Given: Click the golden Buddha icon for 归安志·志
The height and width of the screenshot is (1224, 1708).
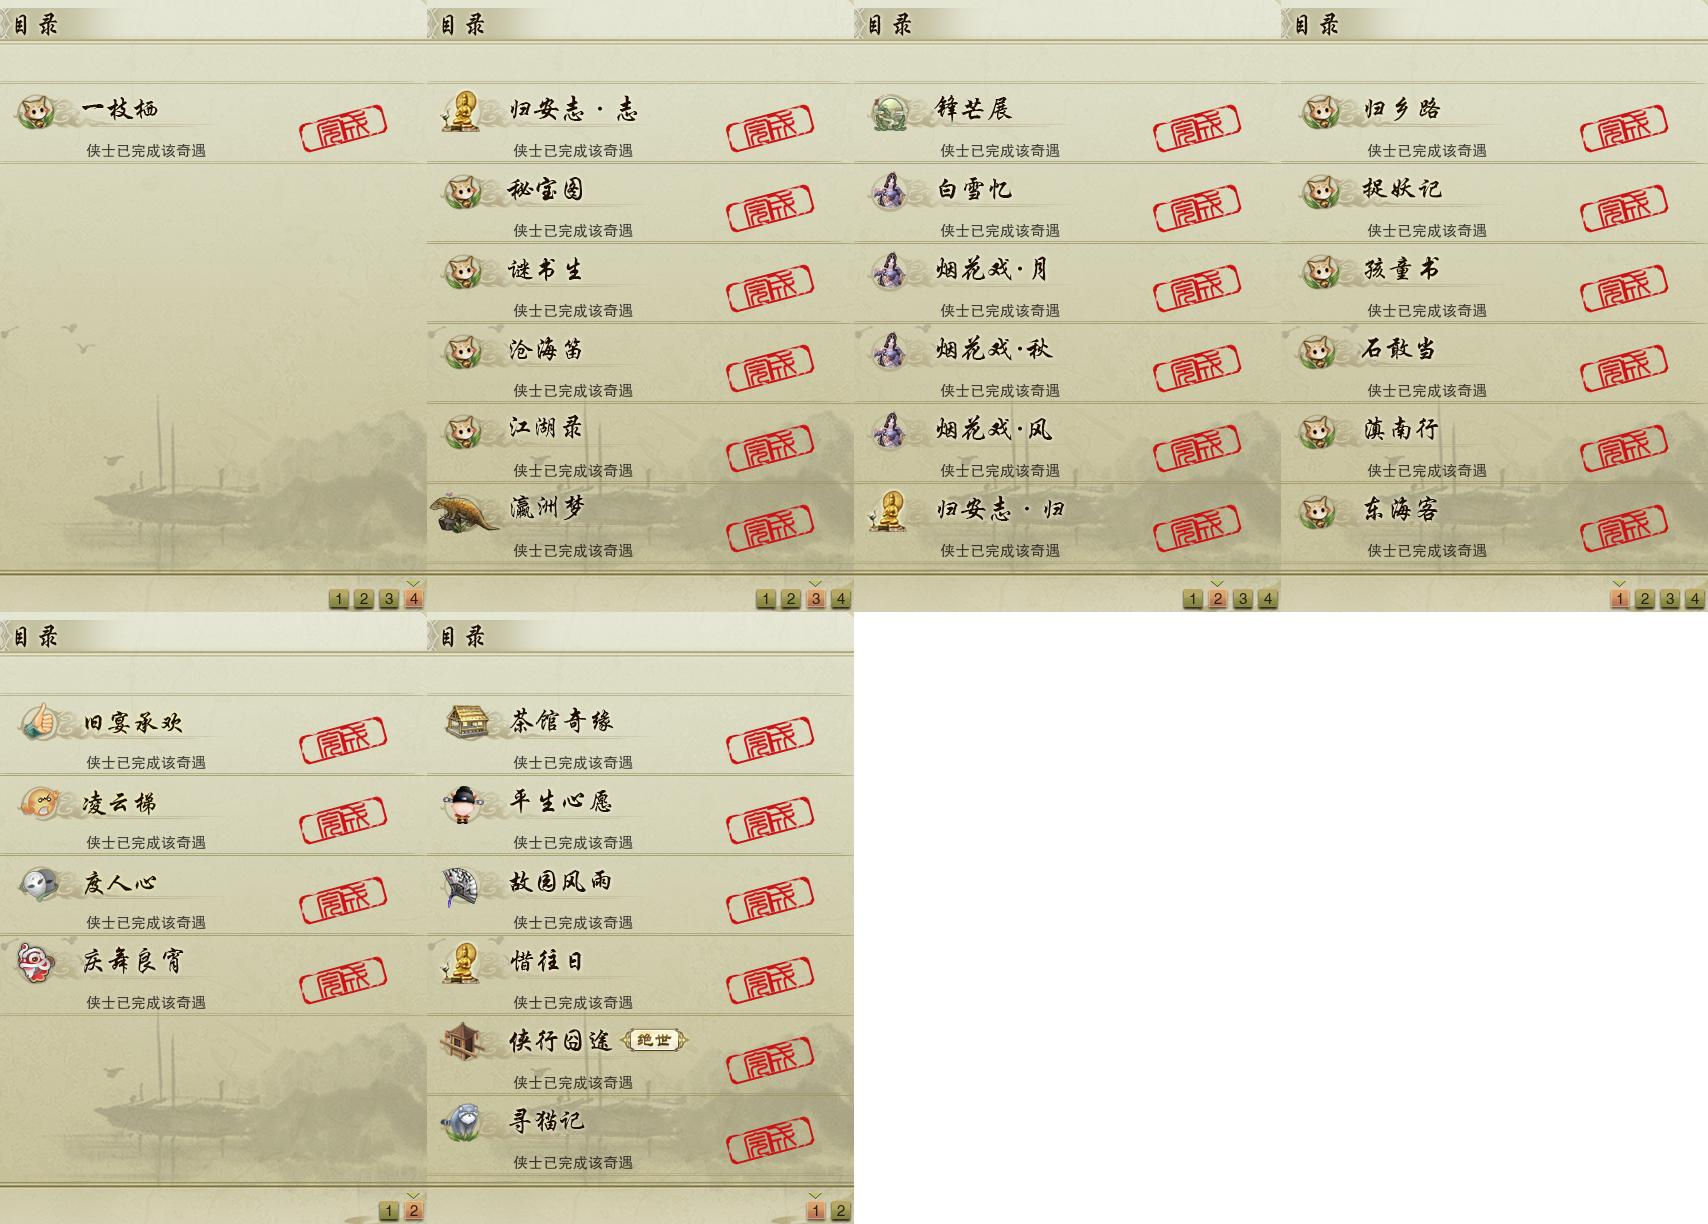Looking at the screenshot, I should click(x=463, y=110).
